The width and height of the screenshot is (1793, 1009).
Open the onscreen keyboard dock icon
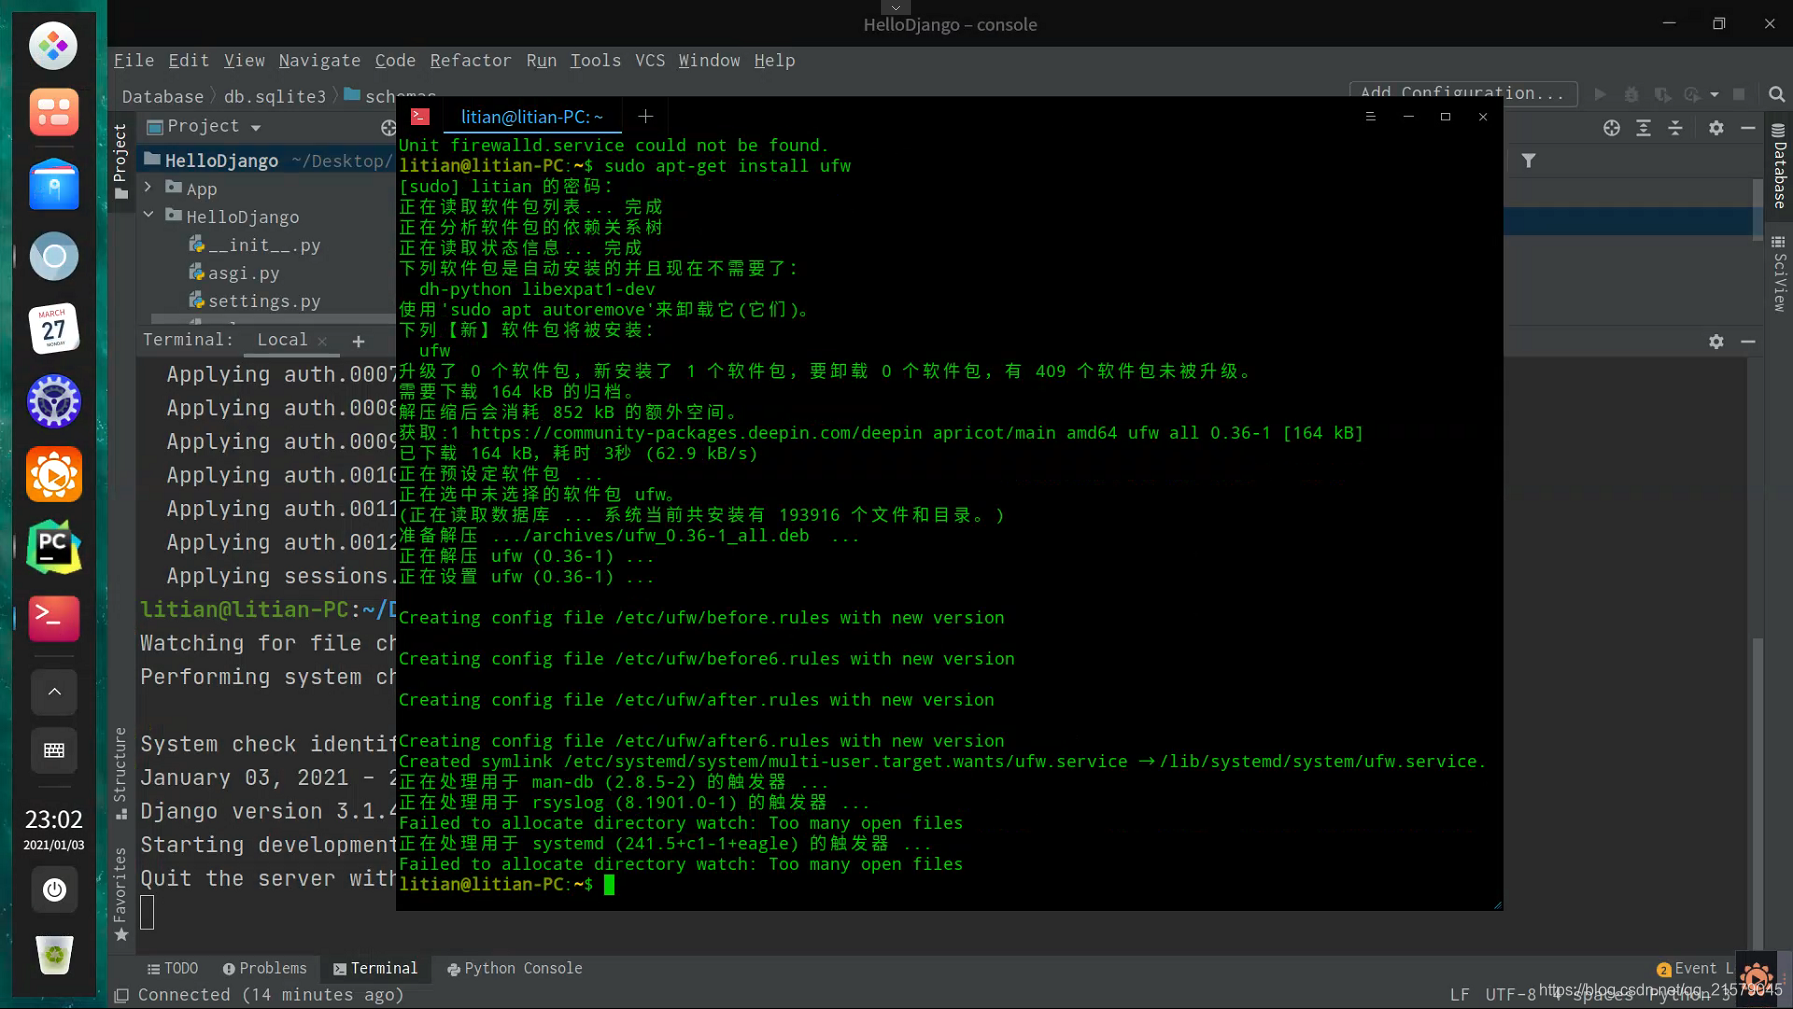coord(54,751)
